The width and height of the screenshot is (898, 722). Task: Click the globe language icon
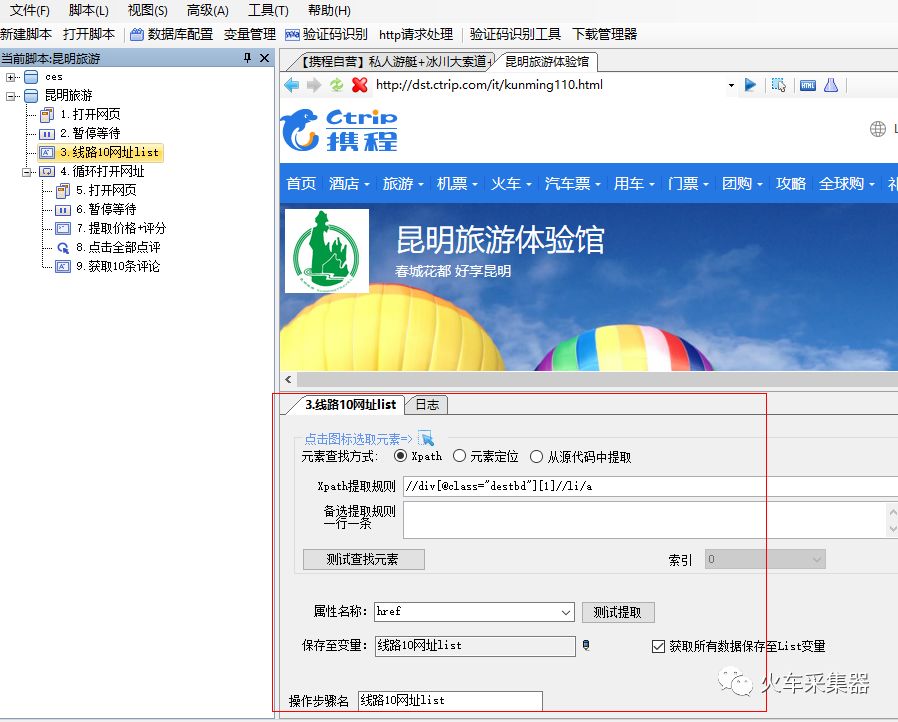(x=877, y=129)
